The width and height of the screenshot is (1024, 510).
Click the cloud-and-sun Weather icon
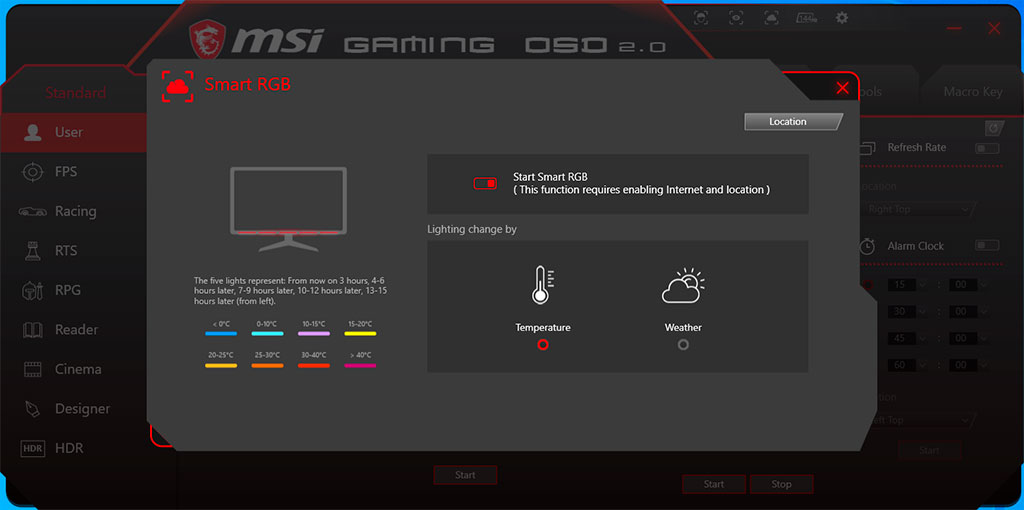click(x=682, y=286)
